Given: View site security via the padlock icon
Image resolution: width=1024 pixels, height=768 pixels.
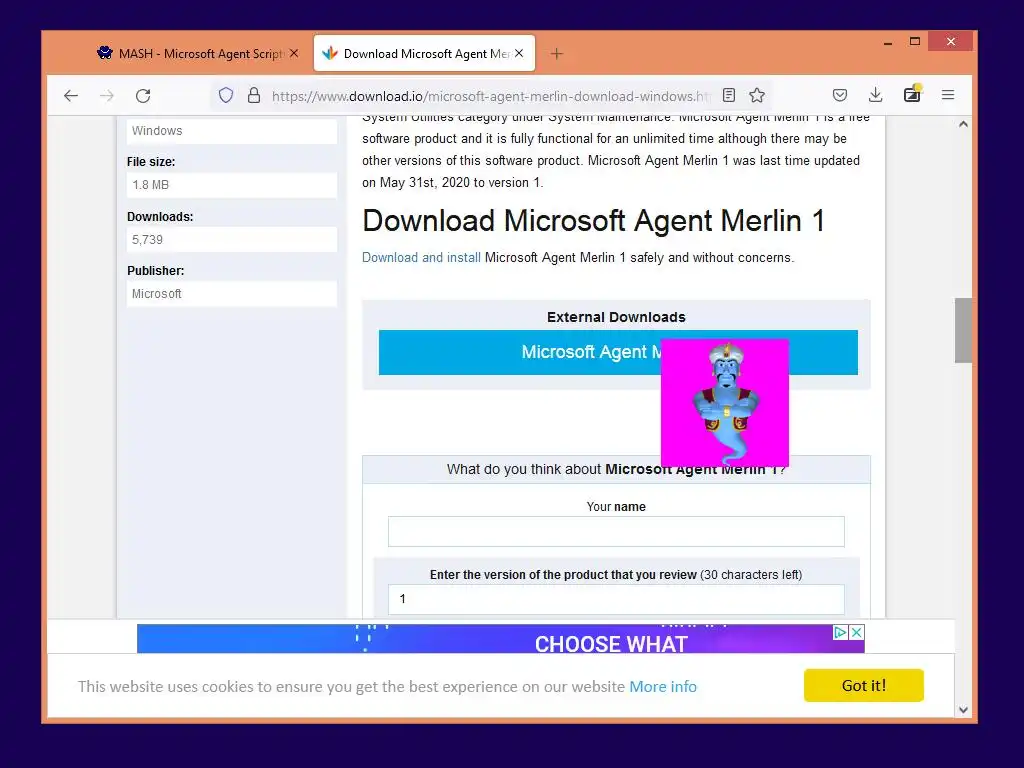Looking at the screenshot, I should coord(254,95).
